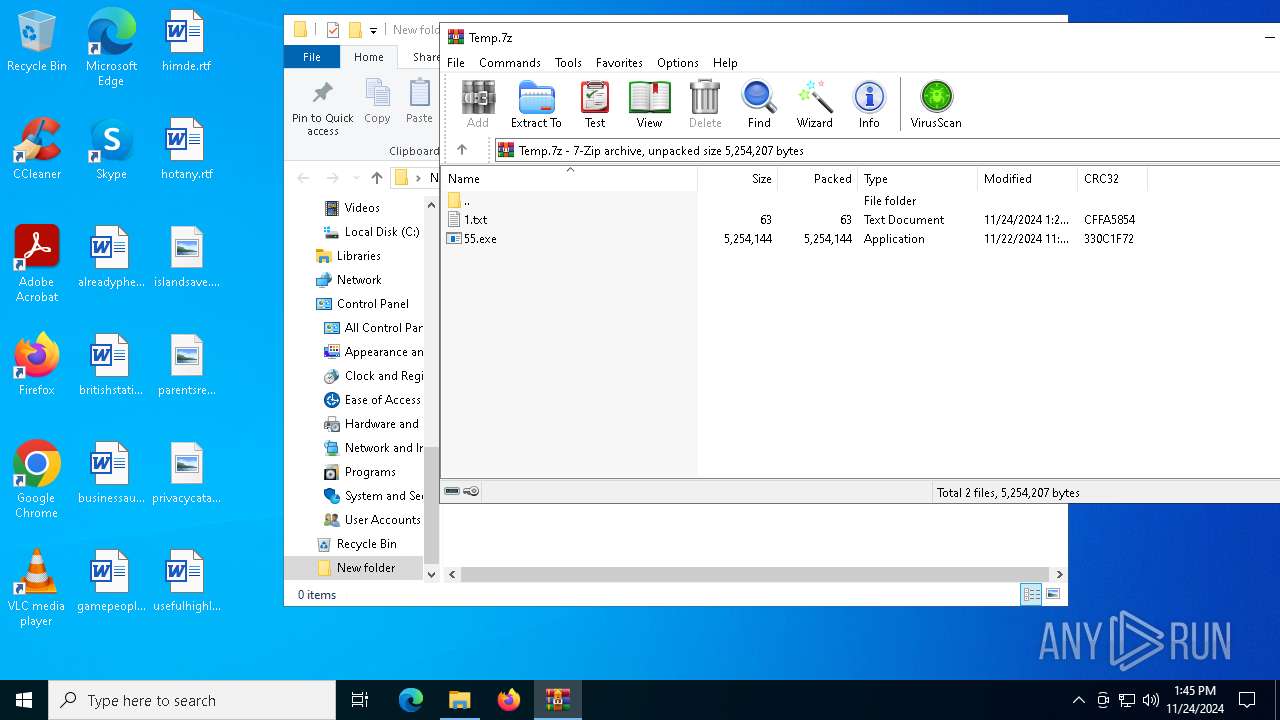The width and height of the screenshot is (1280, 720).
Task: Click the navigation pane scroll down arrow
Action: pyautogui.click(x=432, y=574)
